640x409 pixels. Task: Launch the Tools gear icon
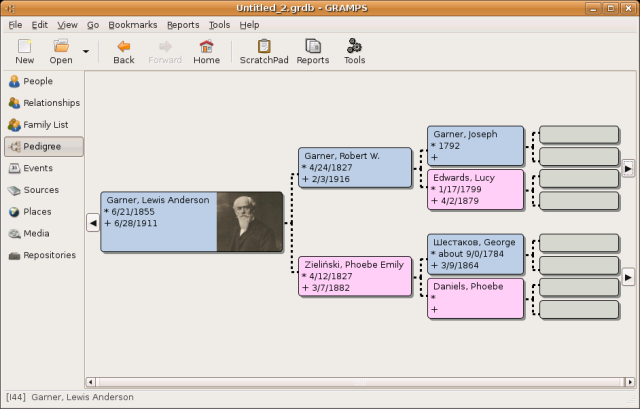[354, 46]
